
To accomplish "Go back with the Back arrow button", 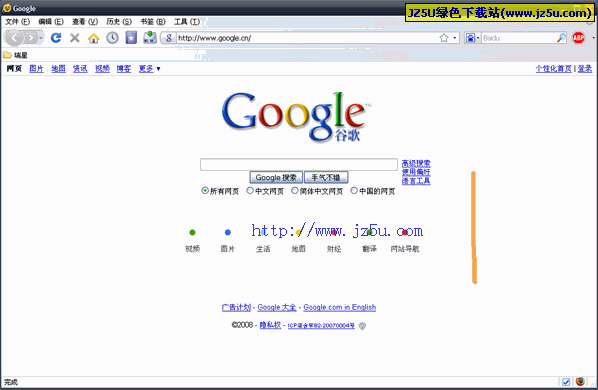I will [14, 38].
